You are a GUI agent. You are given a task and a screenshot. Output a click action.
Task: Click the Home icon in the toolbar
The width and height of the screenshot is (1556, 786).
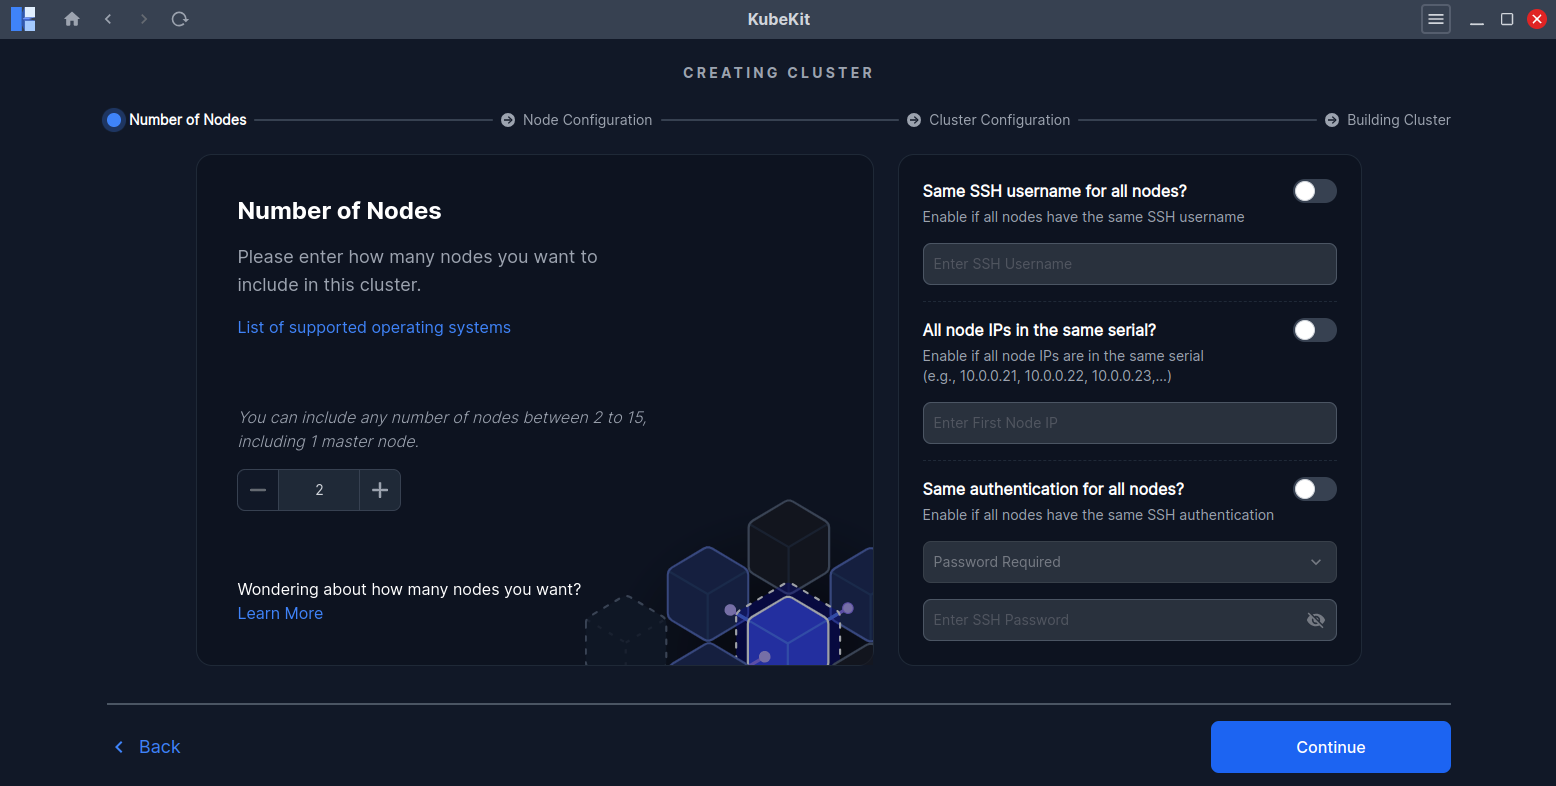tap(71, 19)
